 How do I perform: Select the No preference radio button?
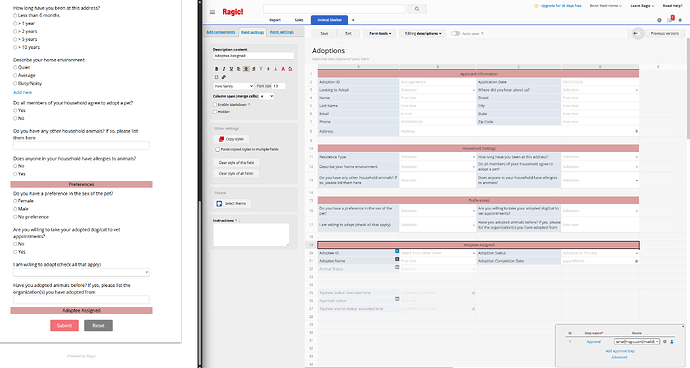(15, 217)
